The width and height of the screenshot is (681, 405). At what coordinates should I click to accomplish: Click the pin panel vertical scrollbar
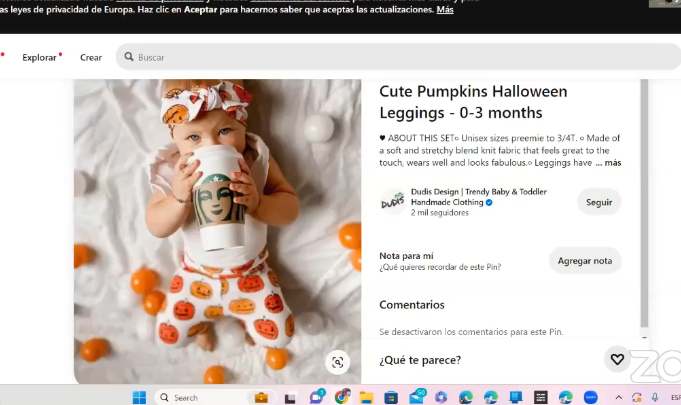pyautogui.click(x=644, y=200)
